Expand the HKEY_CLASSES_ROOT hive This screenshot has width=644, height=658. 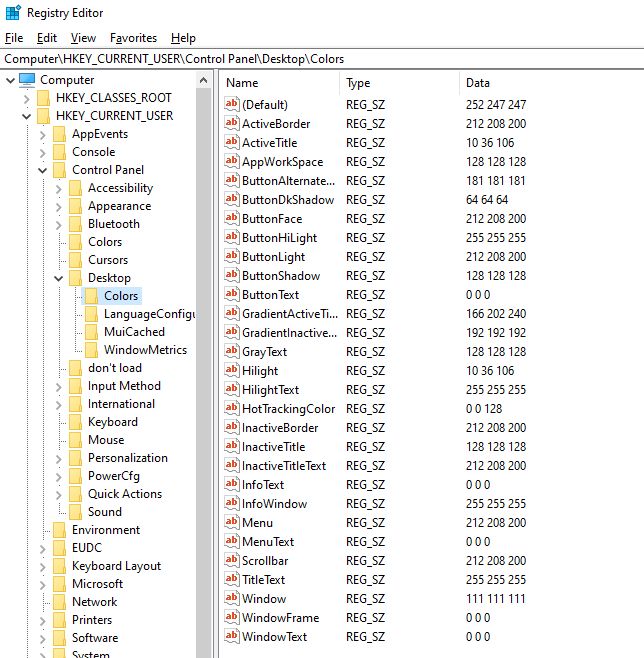coord(26,99)
